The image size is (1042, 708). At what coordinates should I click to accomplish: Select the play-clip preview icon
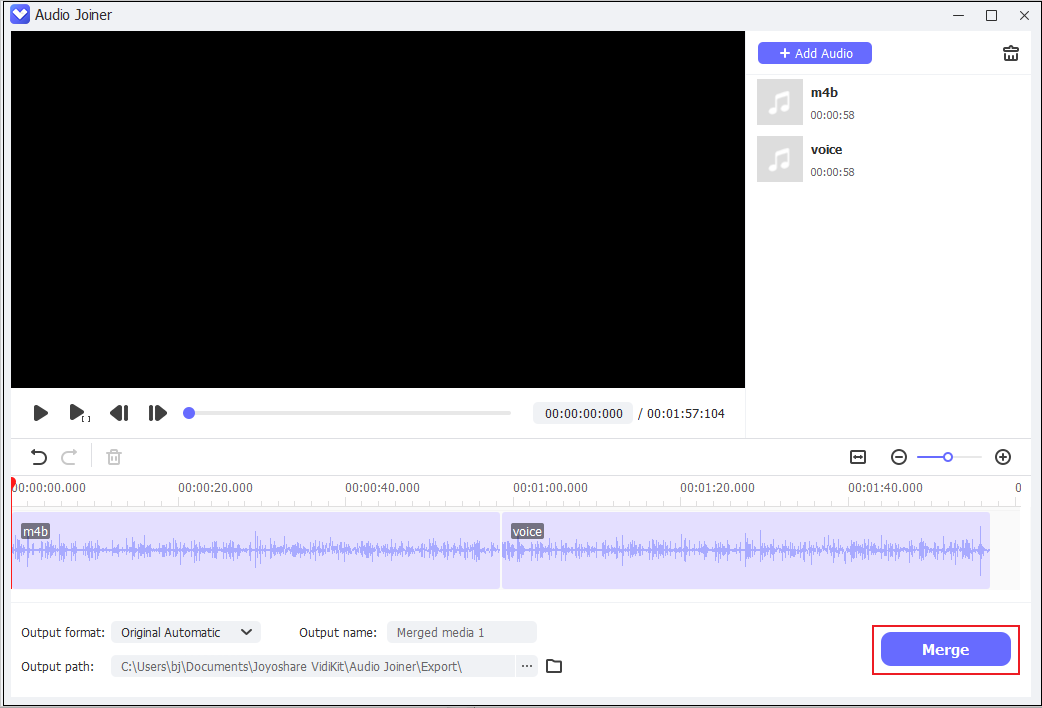pyautogui.click(x=78, y=413)
